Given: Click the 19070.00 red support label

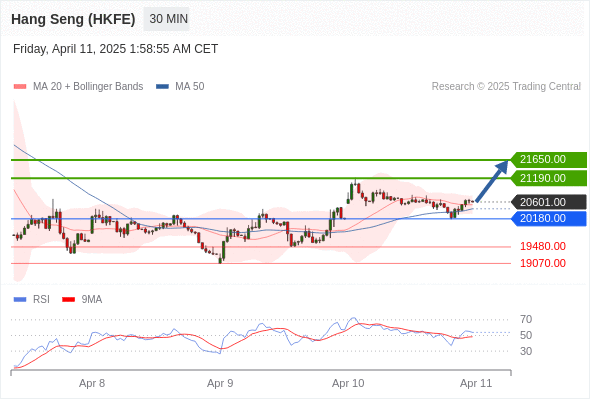Looking at the screenshot, I should (x=543, y=263).
